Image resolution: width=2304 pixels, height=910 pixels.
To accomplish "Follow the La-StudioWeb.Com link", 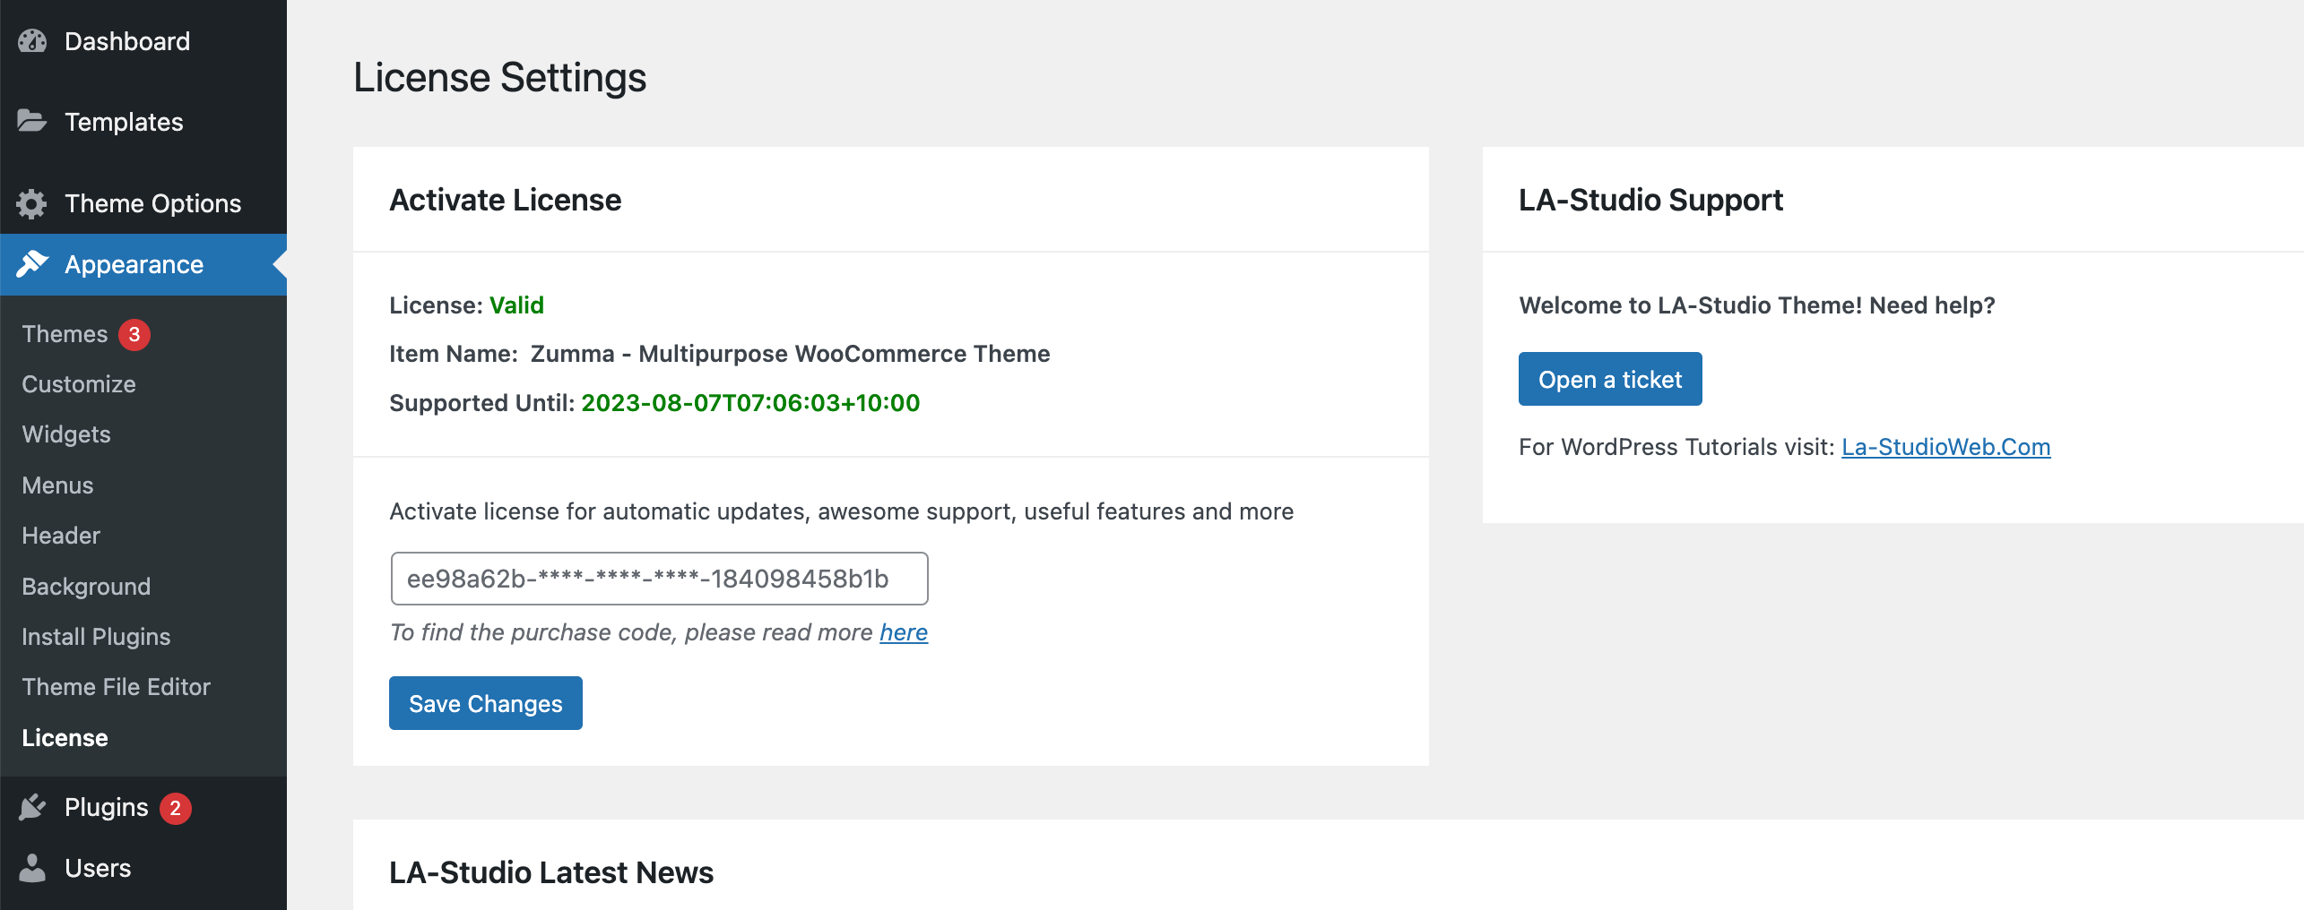I will click(x=1945, y=447).
